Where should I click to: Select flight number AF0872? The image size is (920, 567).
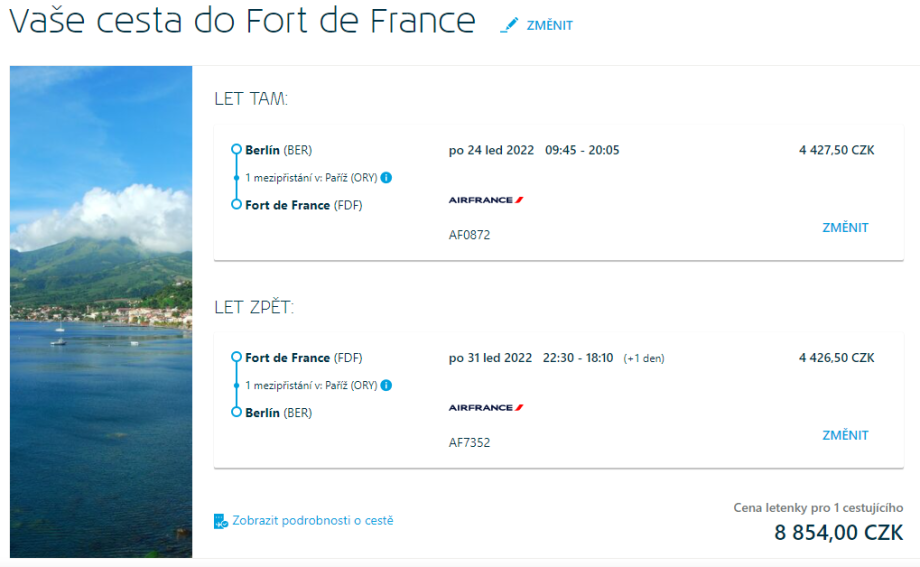[x=470, y=236]
